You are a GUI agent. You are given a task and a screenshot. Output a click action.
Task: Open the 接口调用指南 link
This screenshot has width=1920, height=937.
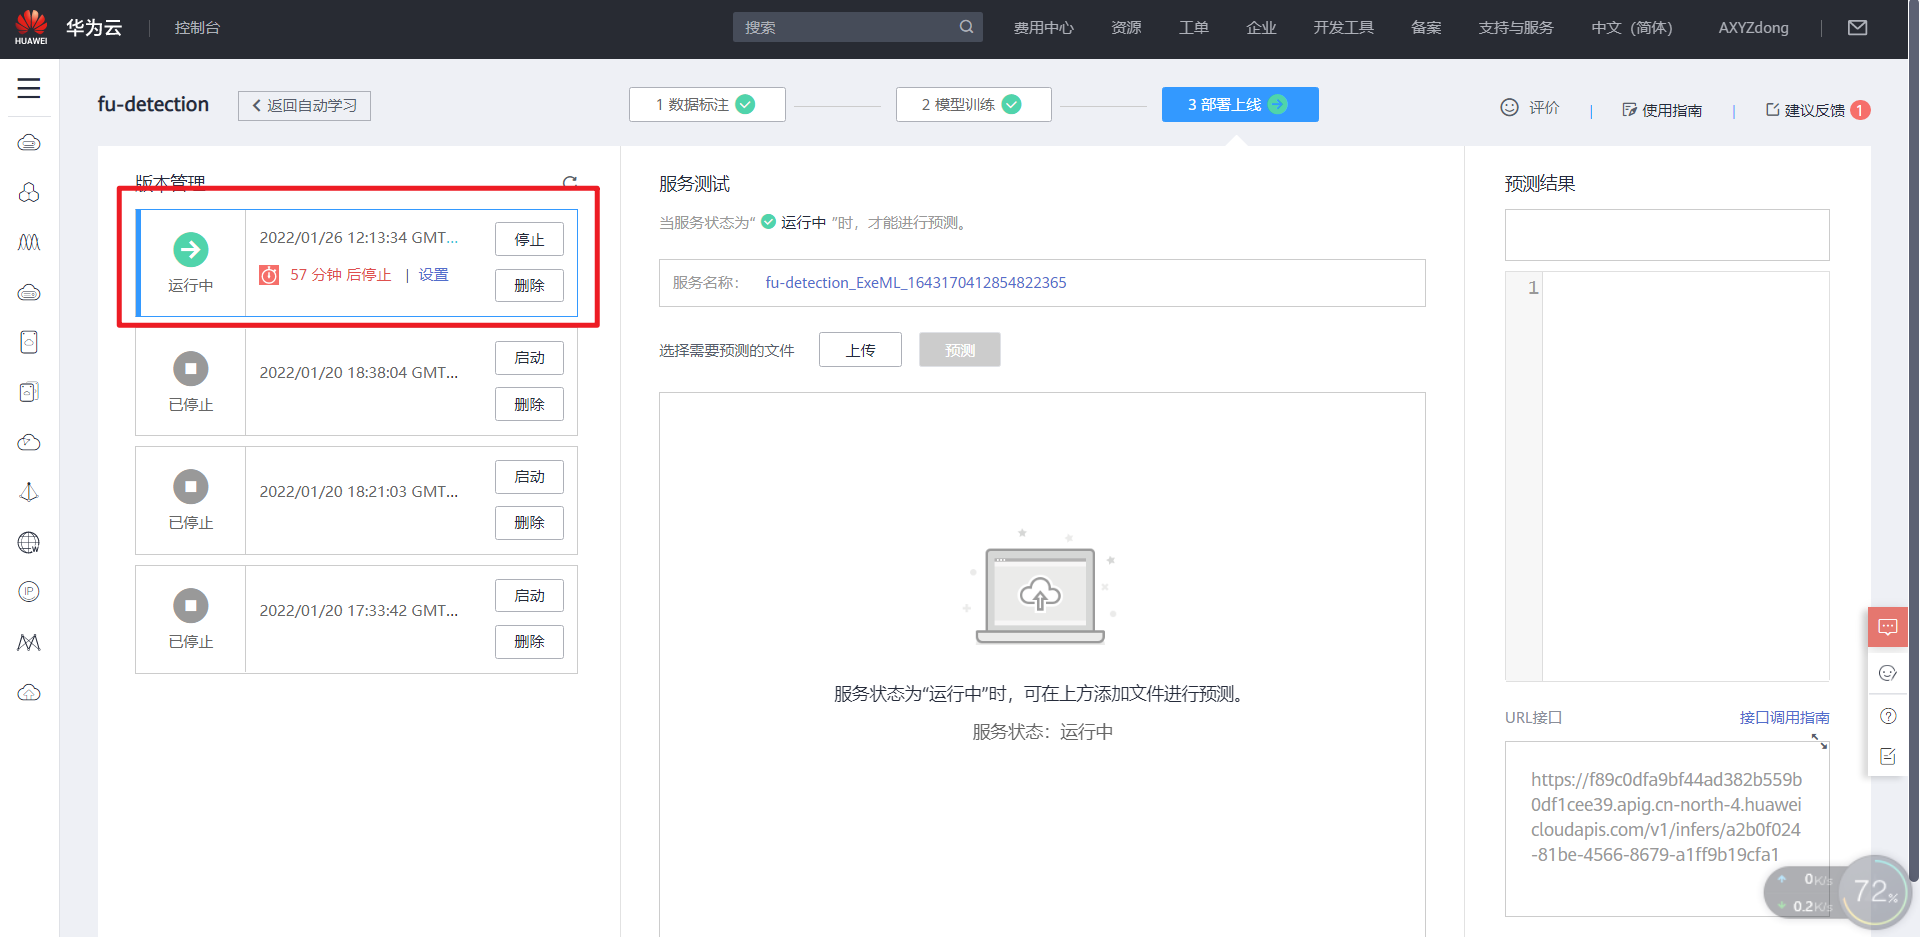pyautogui.click(x=1784, y=718)
